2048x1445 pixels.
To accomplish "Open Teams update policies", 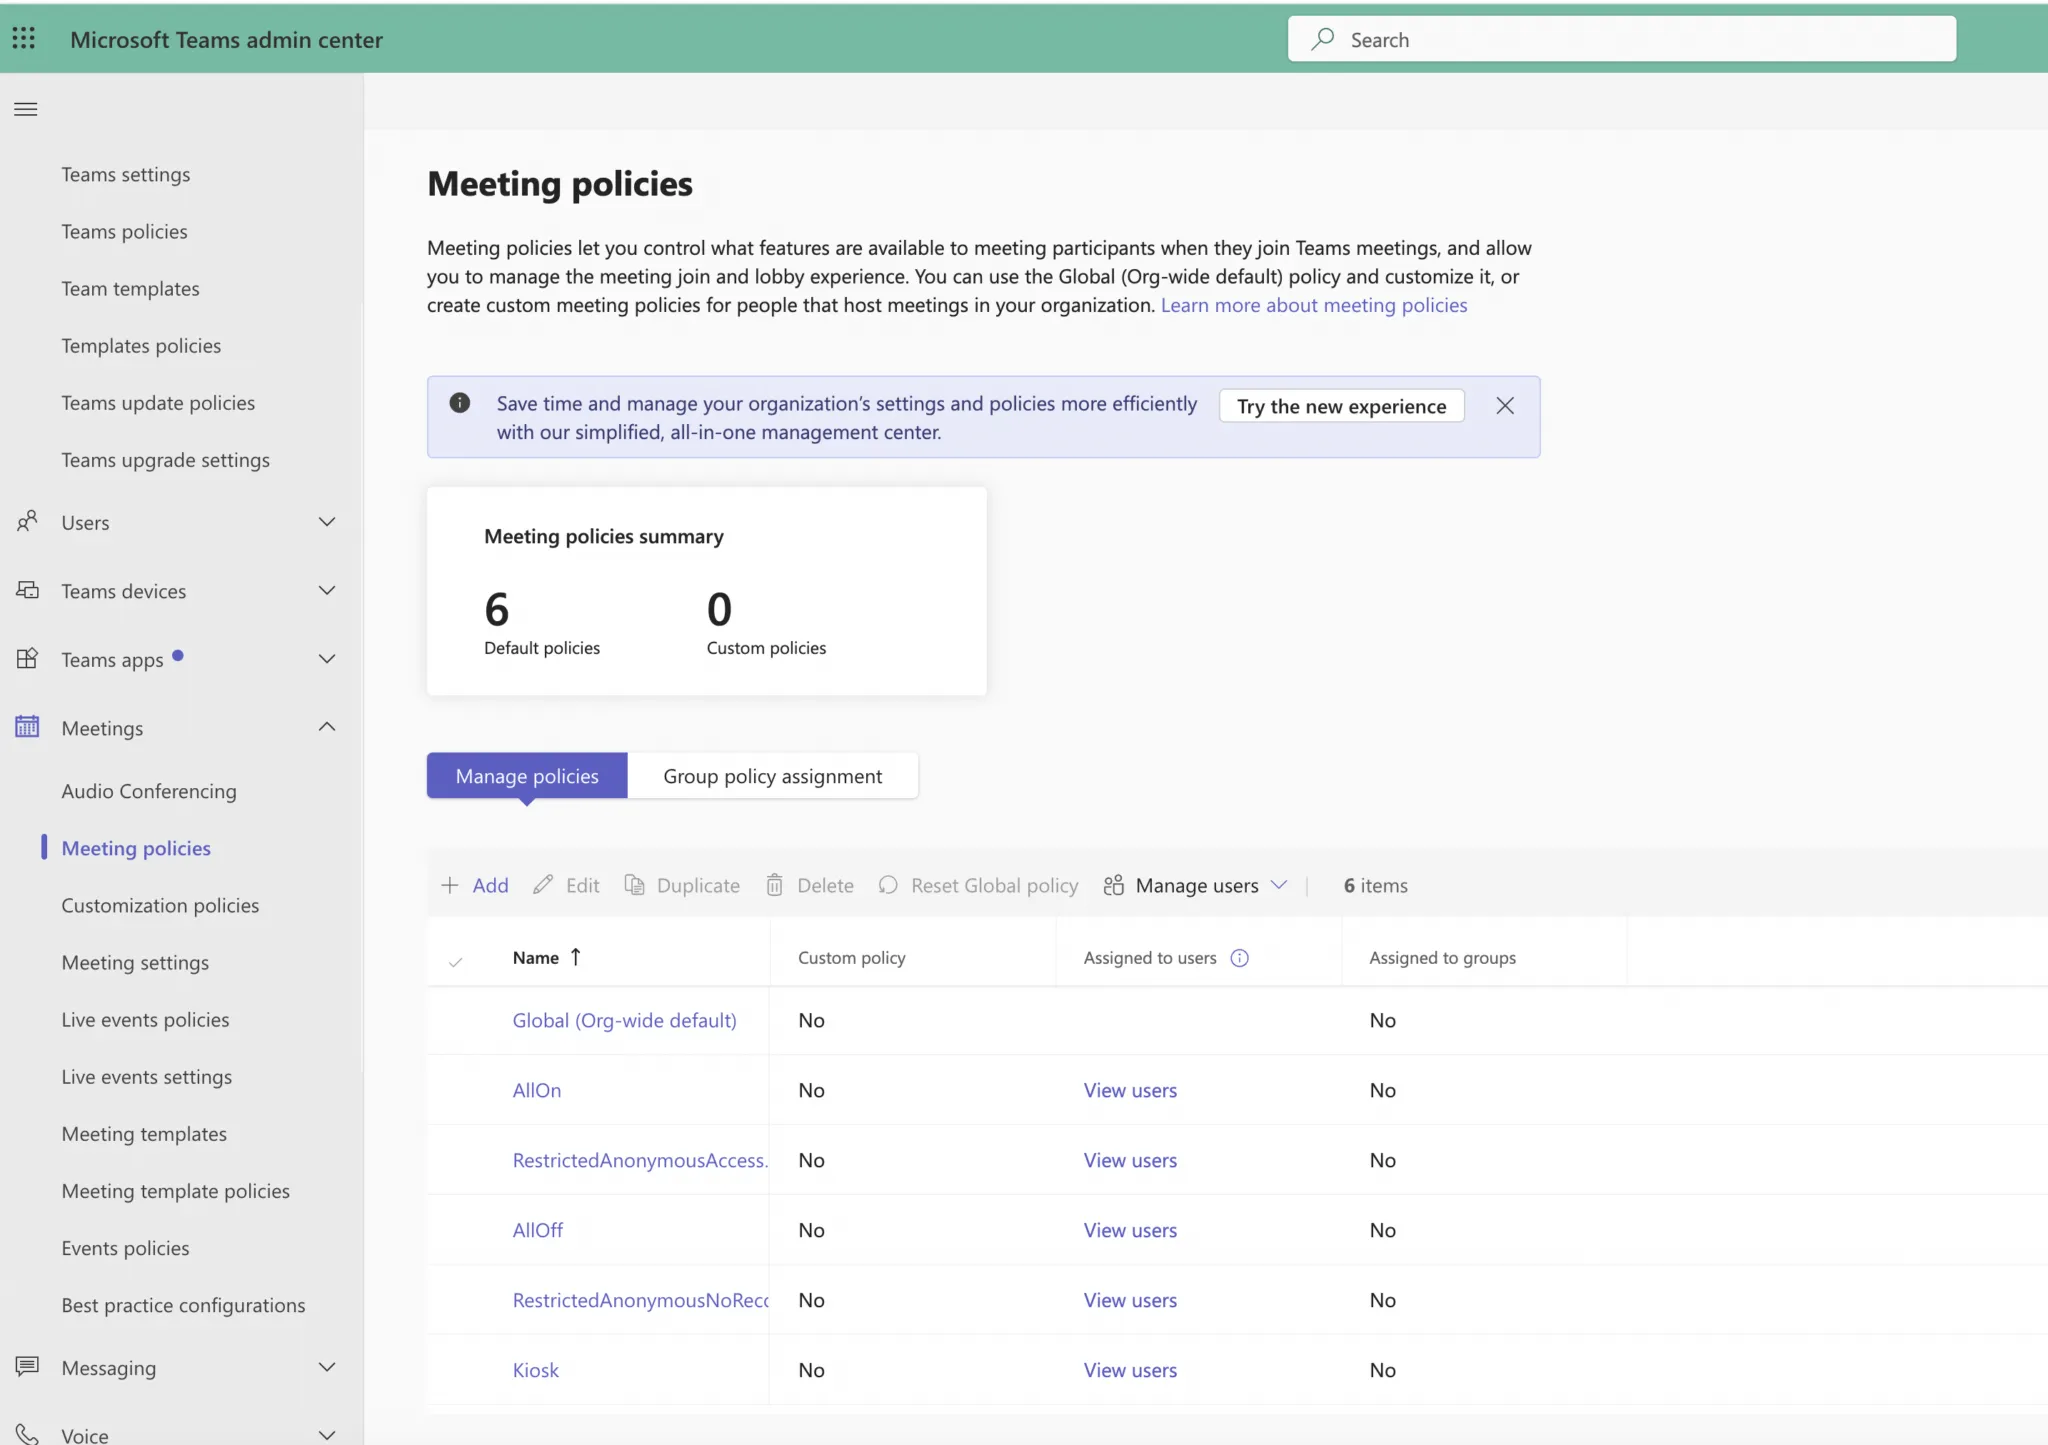I will [x=158, y=402].
